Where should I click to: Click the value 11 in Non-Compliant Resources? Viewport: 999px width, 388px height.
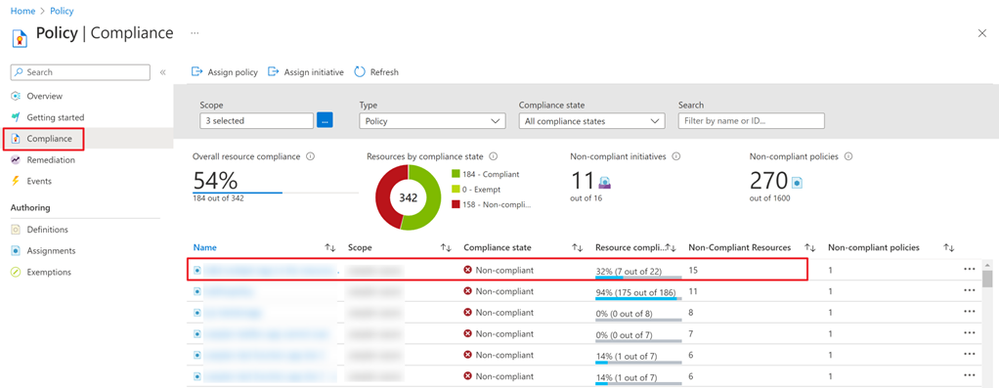click(694, 291)
